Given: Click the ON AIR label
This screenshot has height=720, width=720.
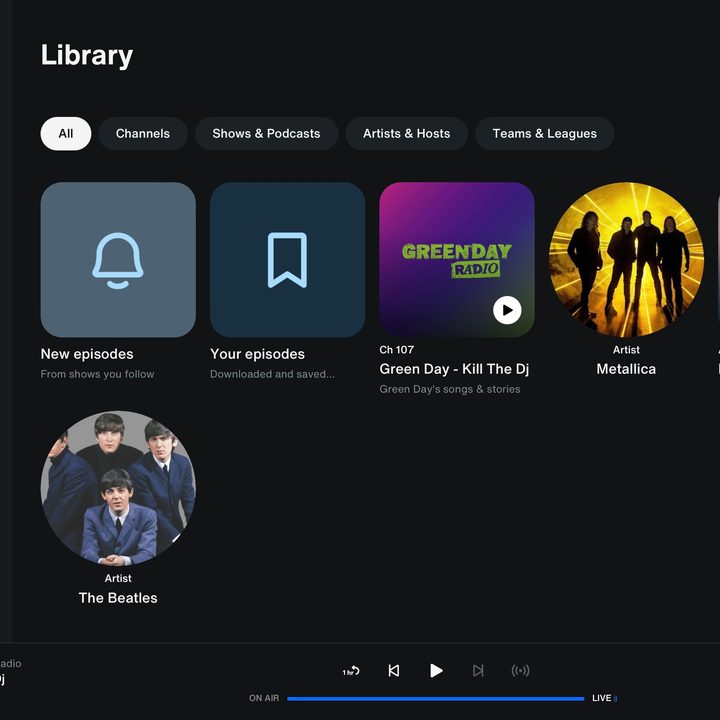Looking at the screenshot, I should point(264,698).
